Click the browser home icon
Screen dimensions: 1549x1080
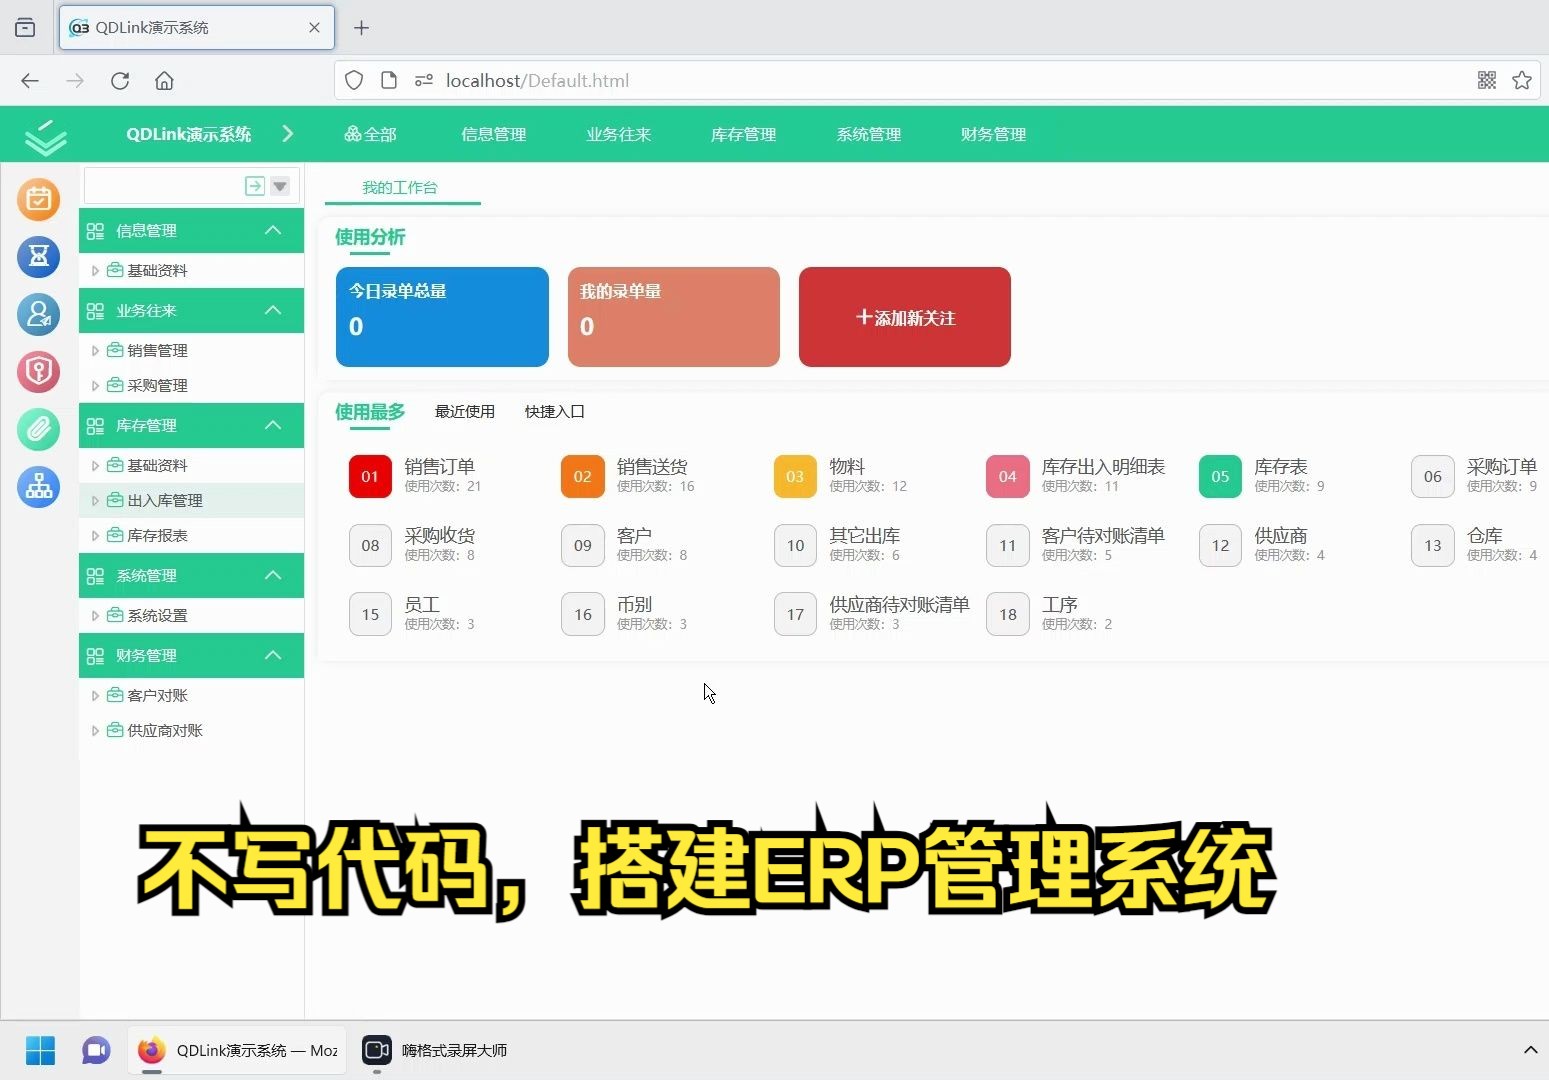coord(164,81)
